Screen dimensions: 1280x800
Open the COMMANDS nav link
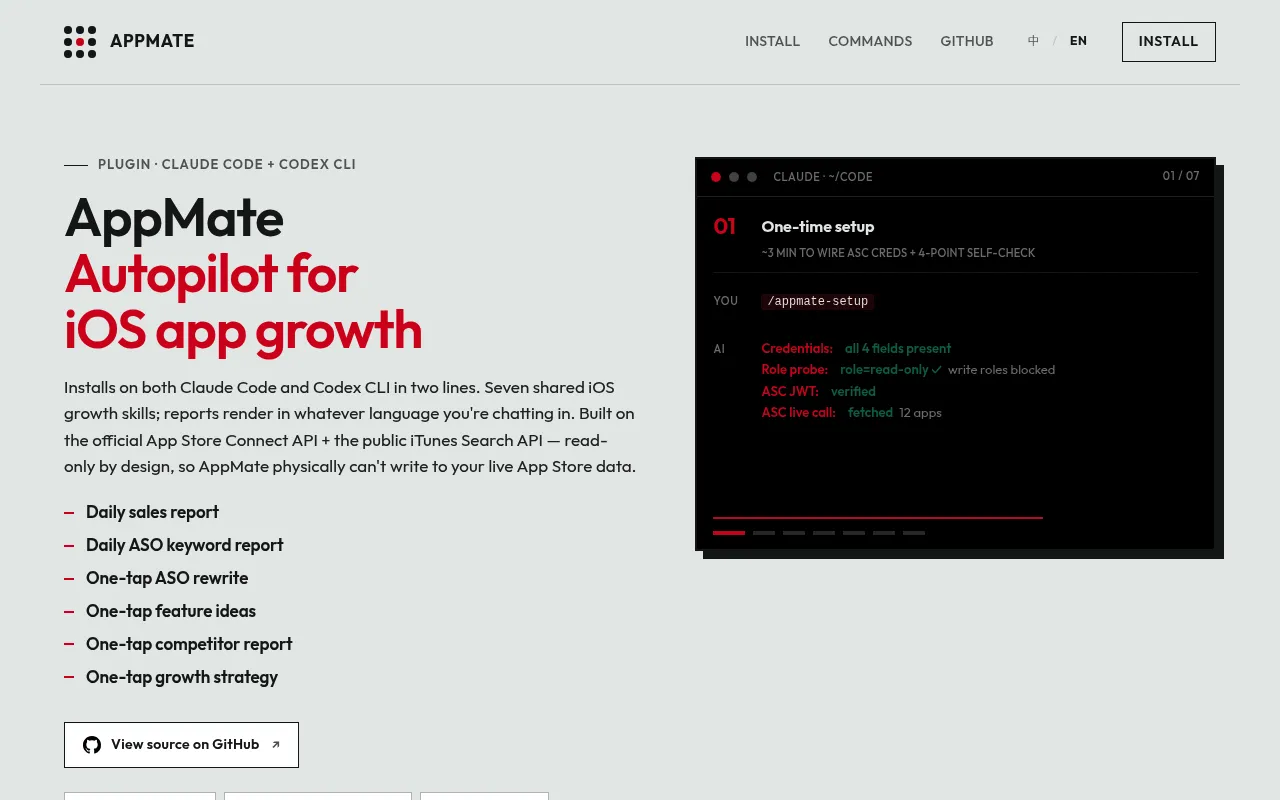coord(870,41)
